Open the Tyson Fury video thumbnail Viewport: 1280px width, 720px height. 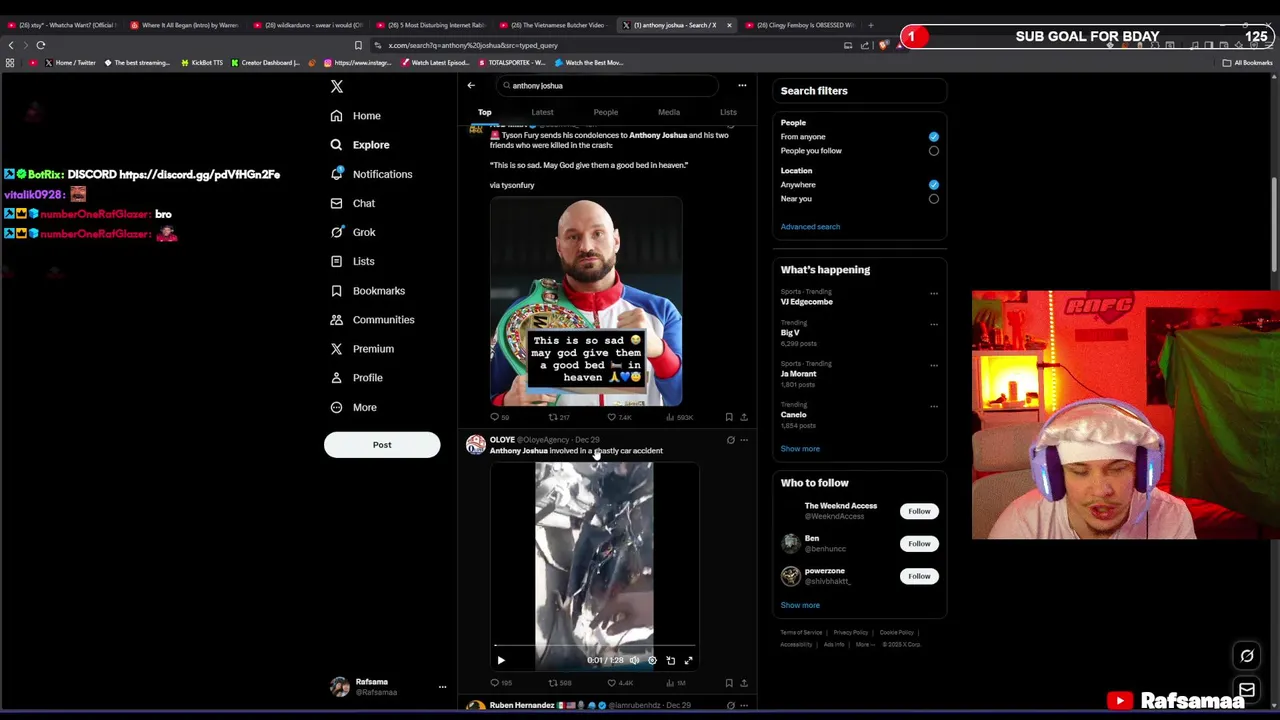click(x=586, y=301)
